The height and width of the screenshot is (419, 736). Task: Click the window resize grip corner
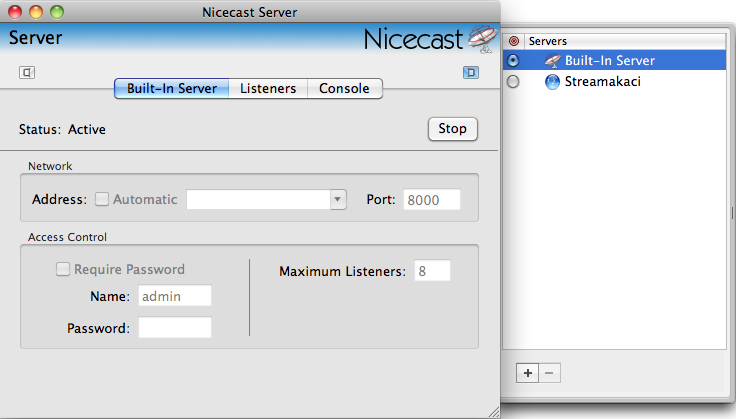point(493,411)
